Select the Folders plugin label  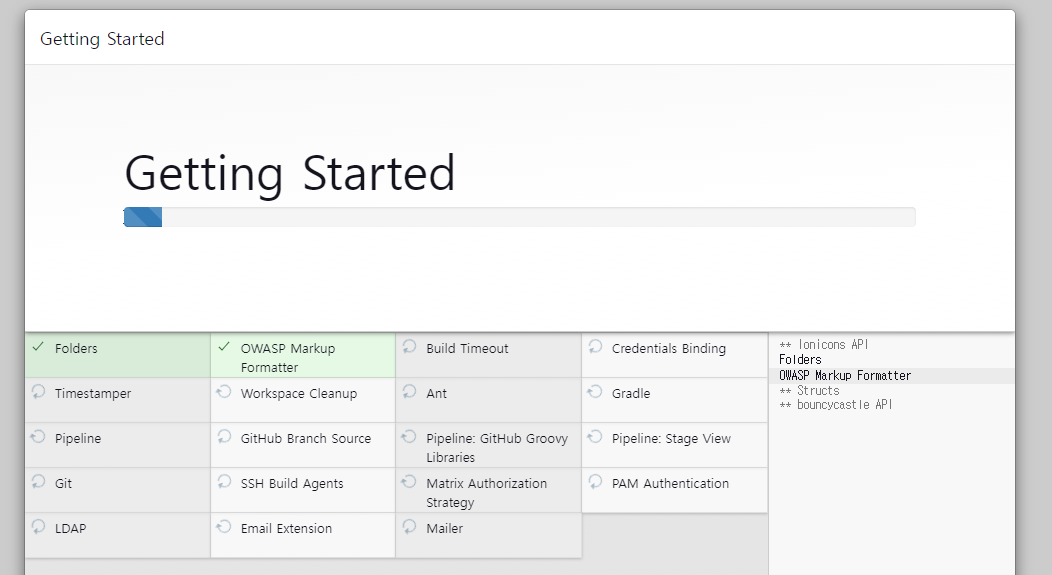tap(76, 348)
